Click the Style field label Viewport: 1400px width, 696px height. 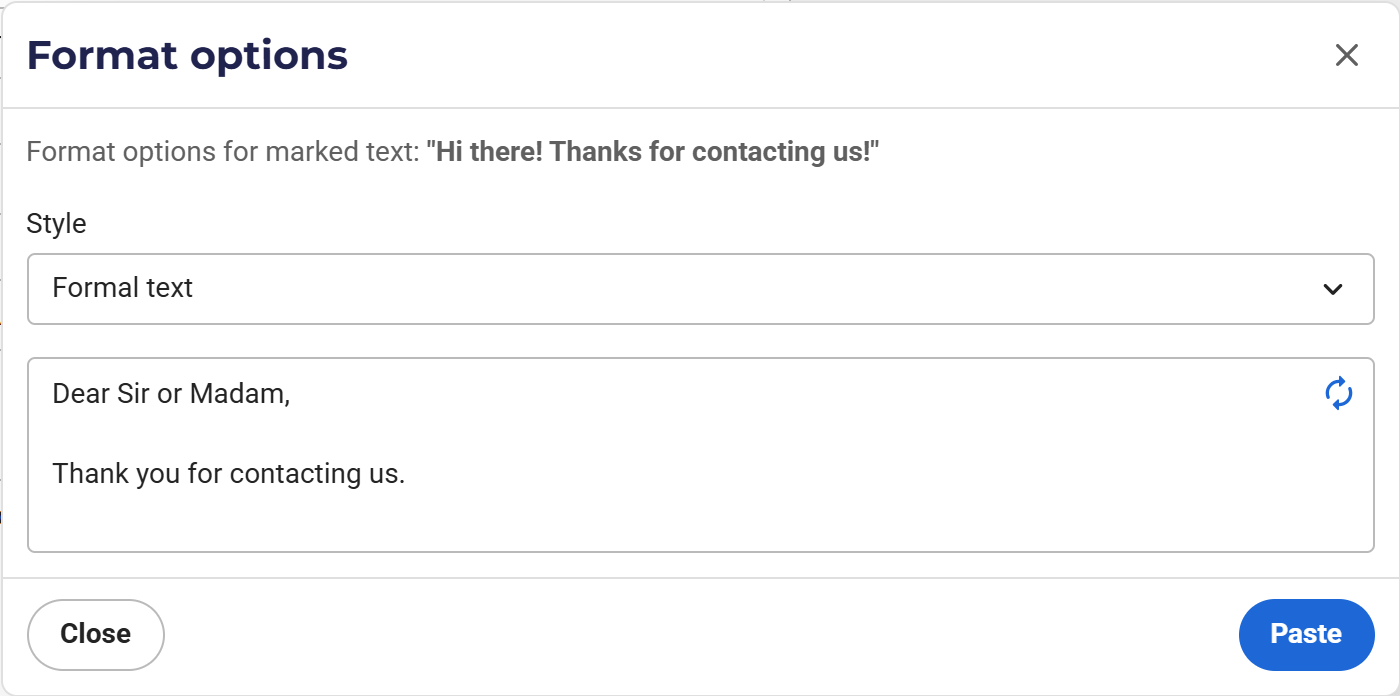coord(56,223)
